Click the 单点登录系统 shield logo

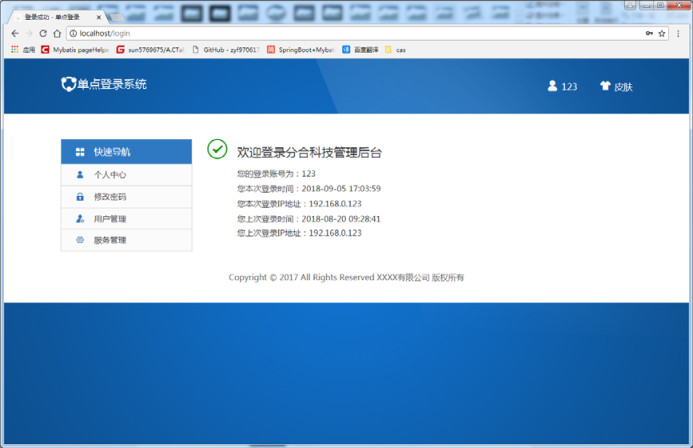[x=68, y=85]
